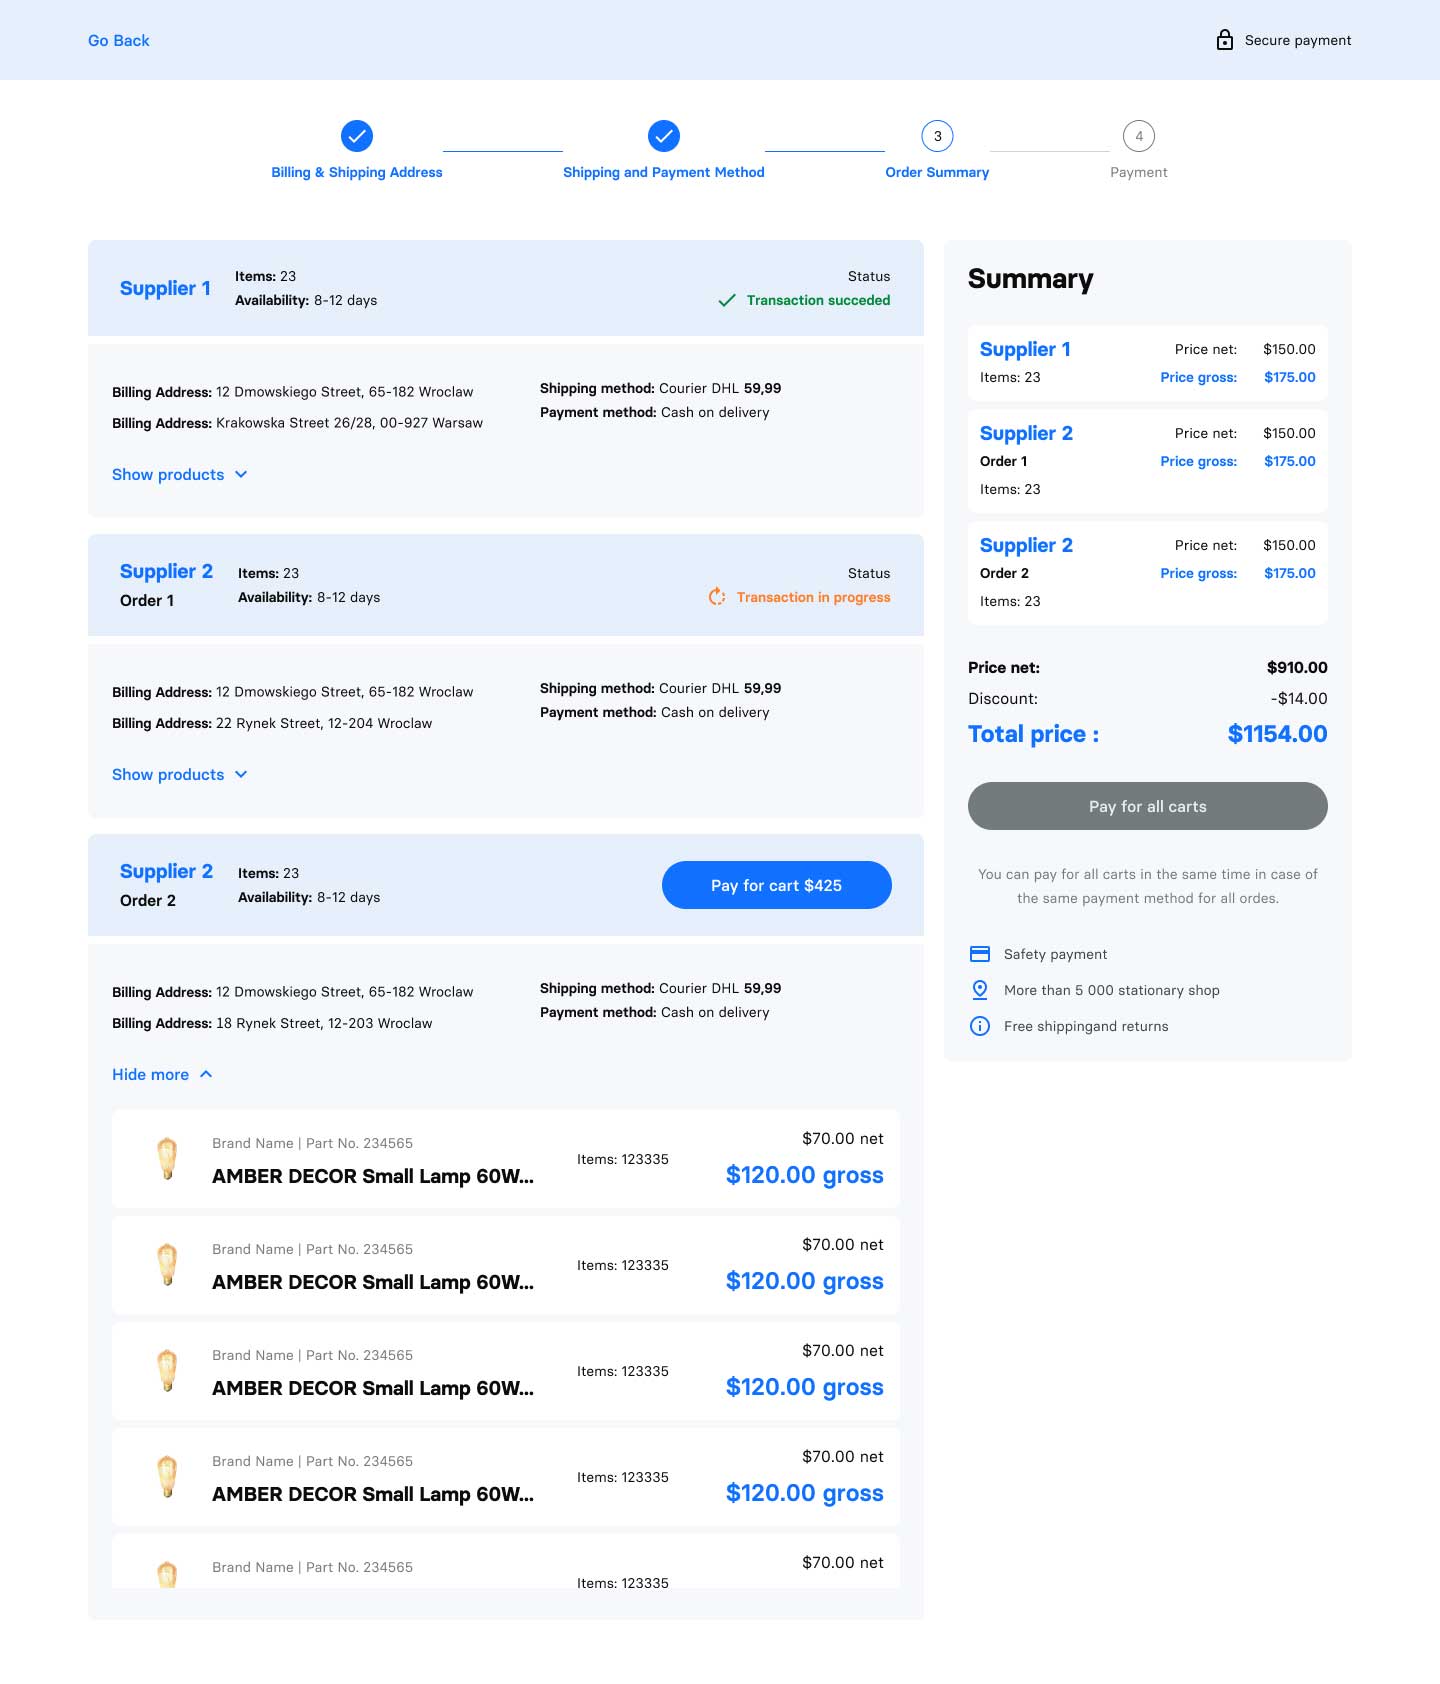Click the stationary shop location pin icon
Viewport: 1440px width, 1684px height.
980,990
